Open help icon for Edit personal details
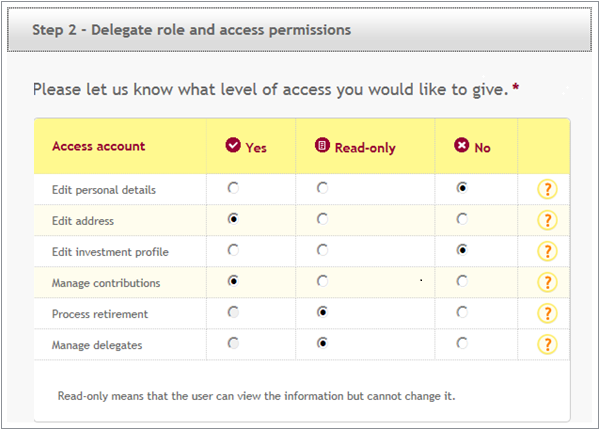The image size is (601, 431). 547,189
